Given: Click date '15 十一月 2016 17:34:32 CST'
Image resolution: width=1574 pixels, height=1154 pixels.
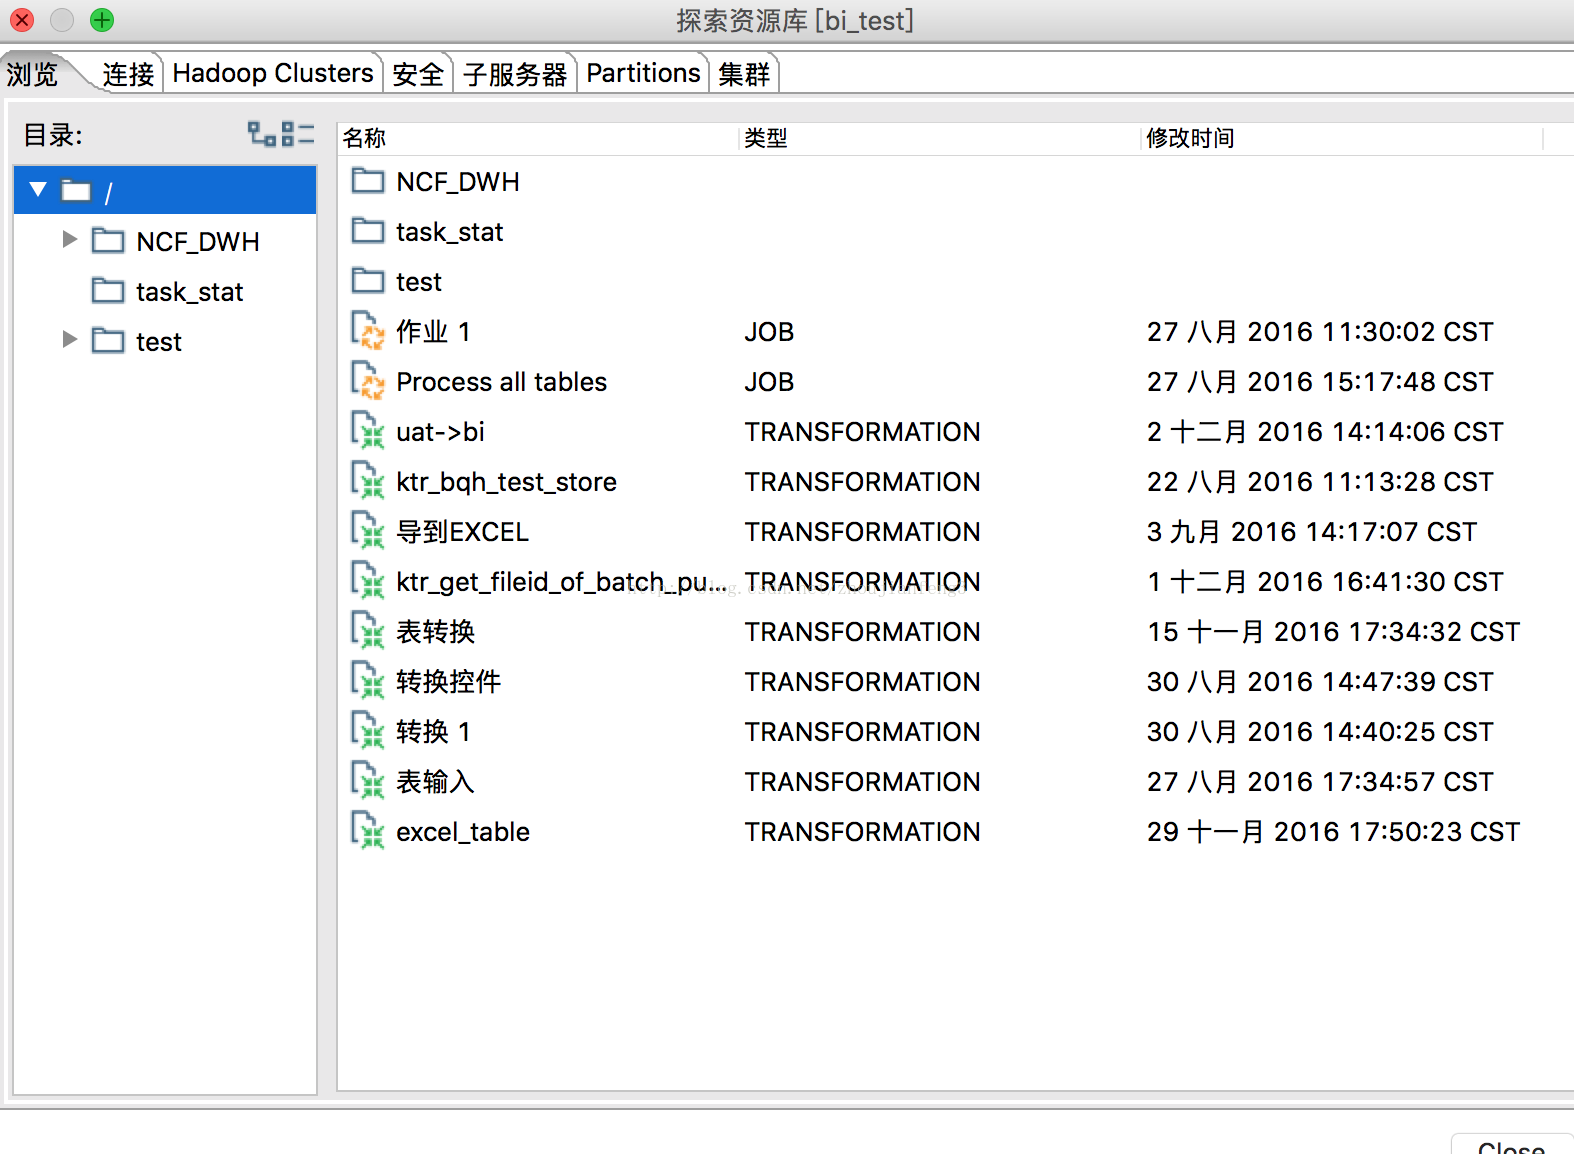Looking at the screenshot, I should tap(1333, 632).
